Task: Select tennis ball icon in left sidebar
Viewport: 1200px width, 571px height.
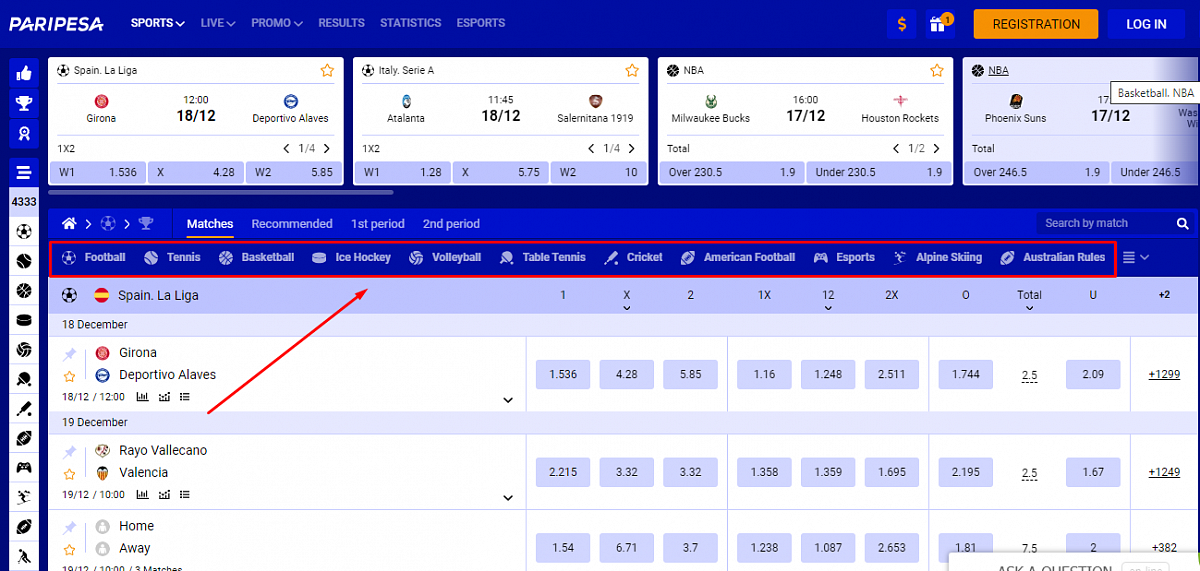Action: [24, 261]
